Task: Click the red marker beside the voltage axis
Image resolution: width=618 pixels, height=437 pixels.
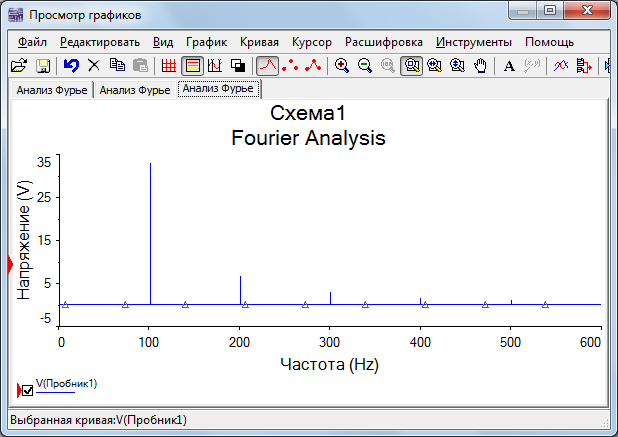Action: pyautogui.click(x=10, y=264)
